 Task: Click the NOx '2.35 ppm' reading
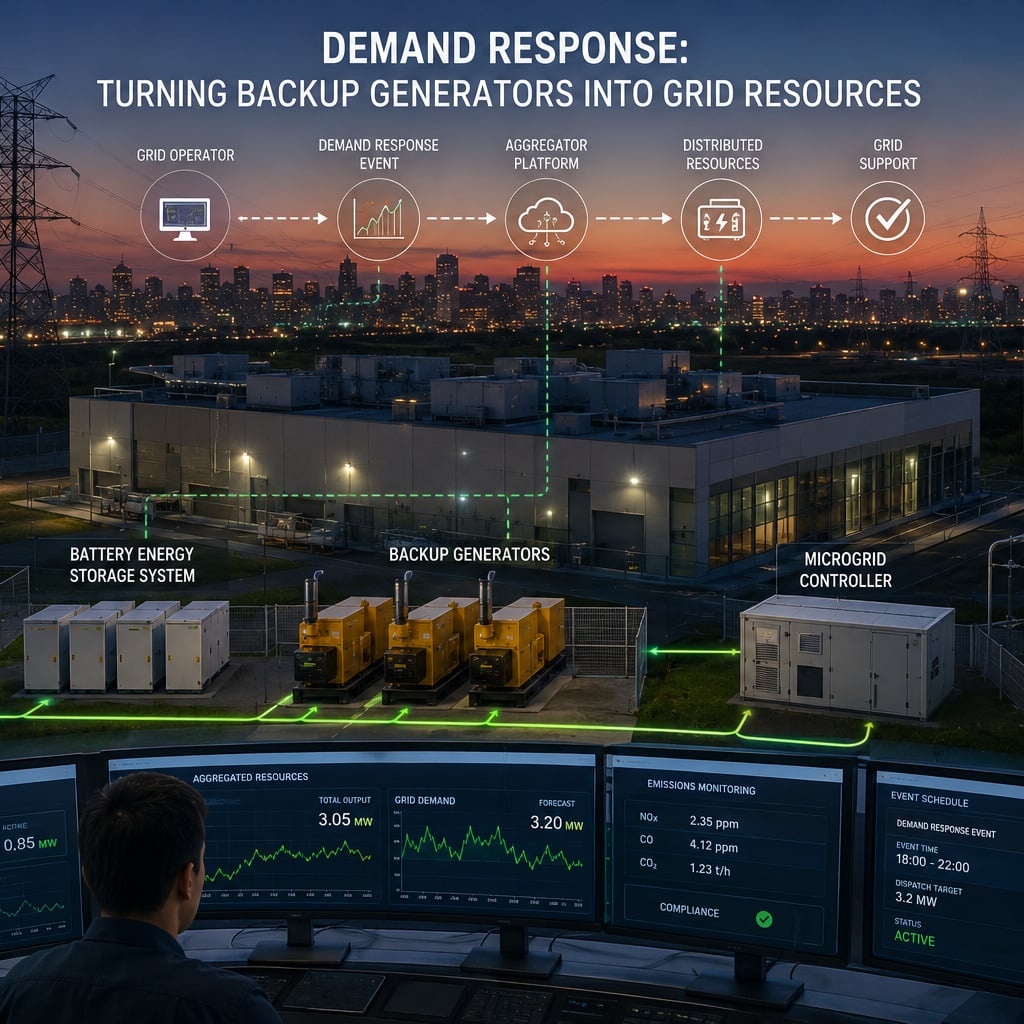(714, 822)
